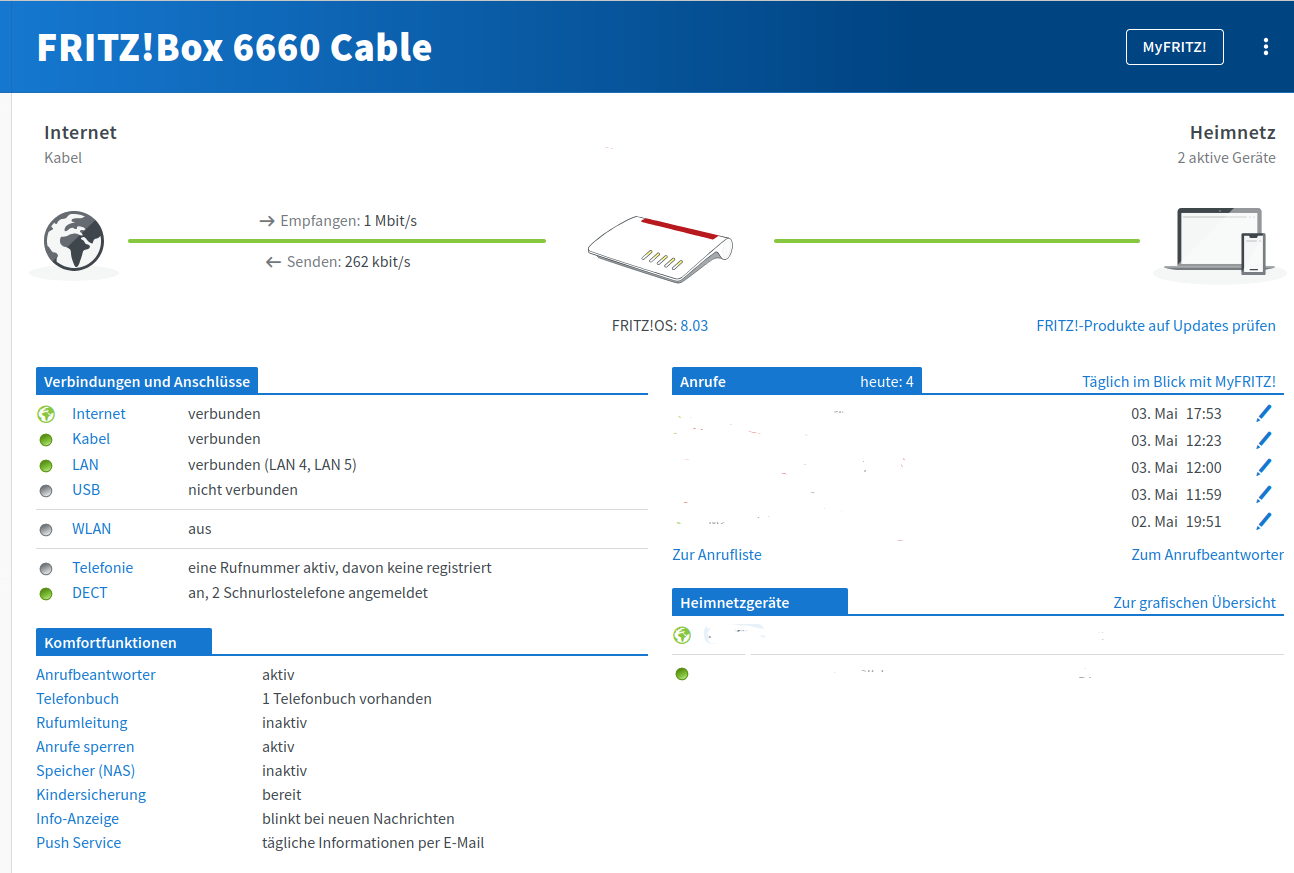Check FRITZ! products for updates

pos(1155,326)
